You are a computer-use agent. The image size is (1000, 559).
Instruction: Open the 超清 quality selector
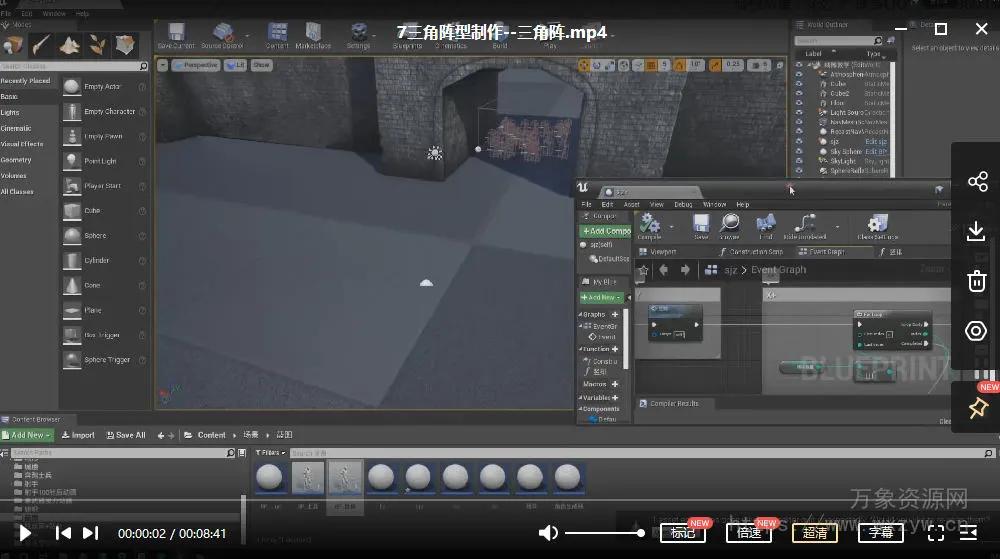pos(815,533)
